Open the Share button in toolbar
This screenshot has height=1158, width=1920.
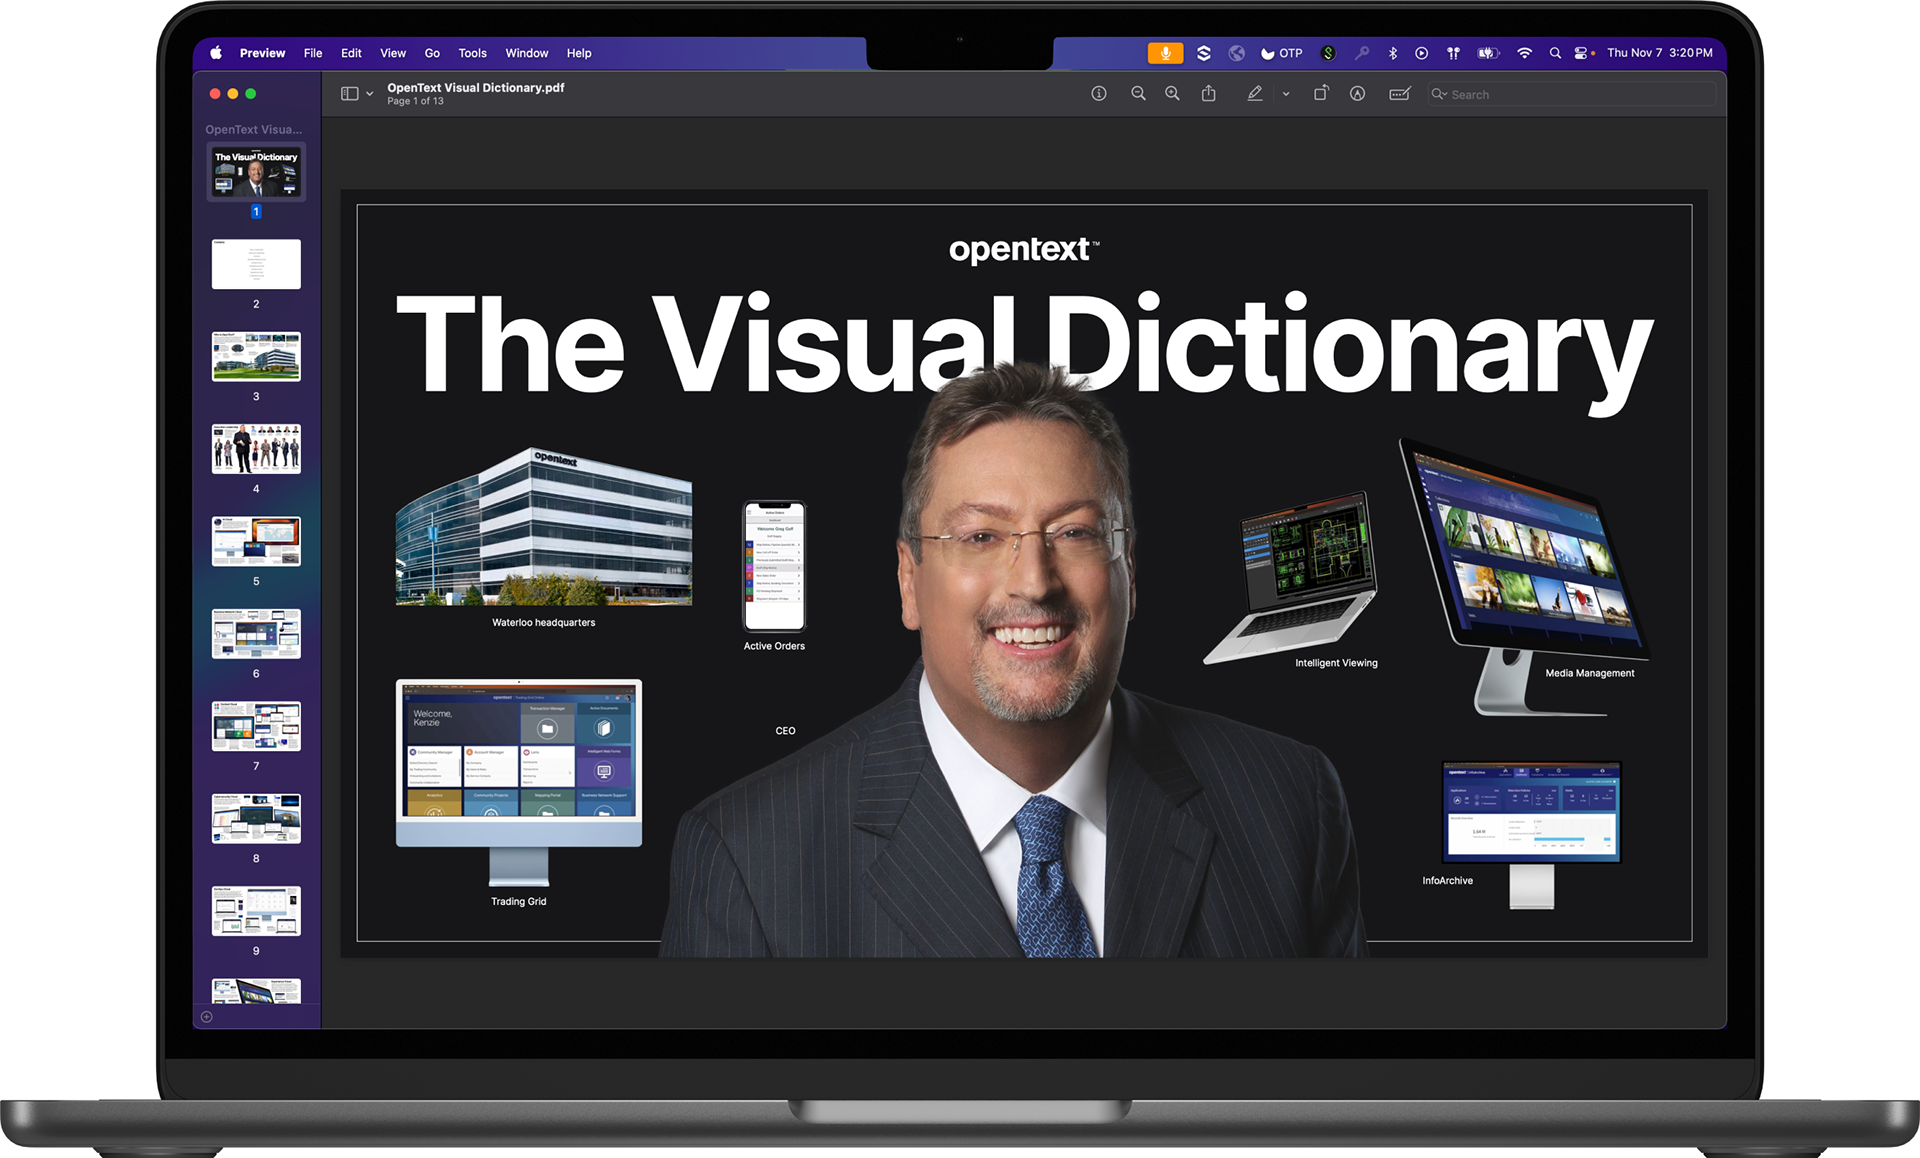tap(1208, 94)
